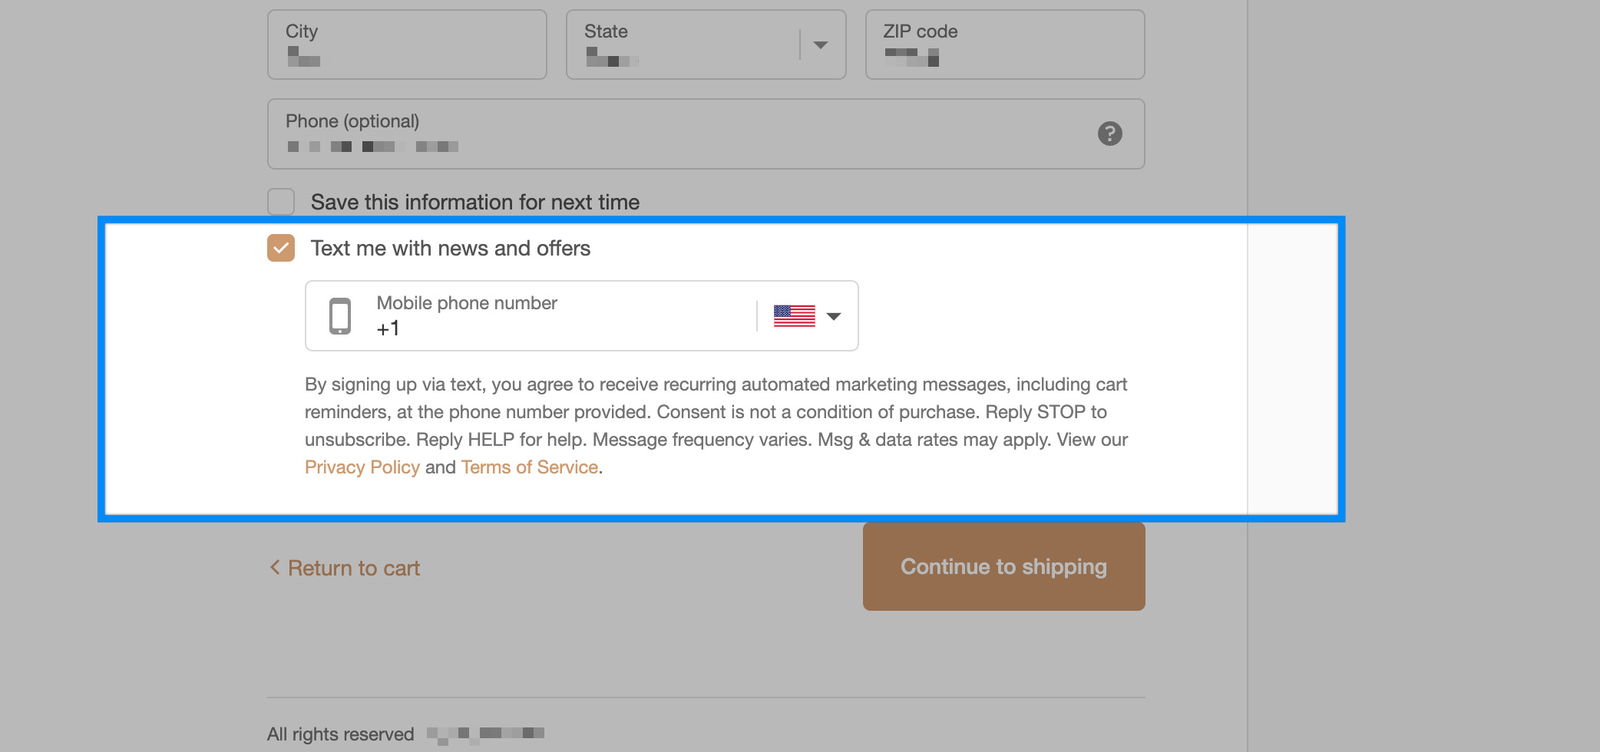This screenshot has width=1600, height=752.
Task: Click the United States flag icon
Action: click(x=794, y=316)
